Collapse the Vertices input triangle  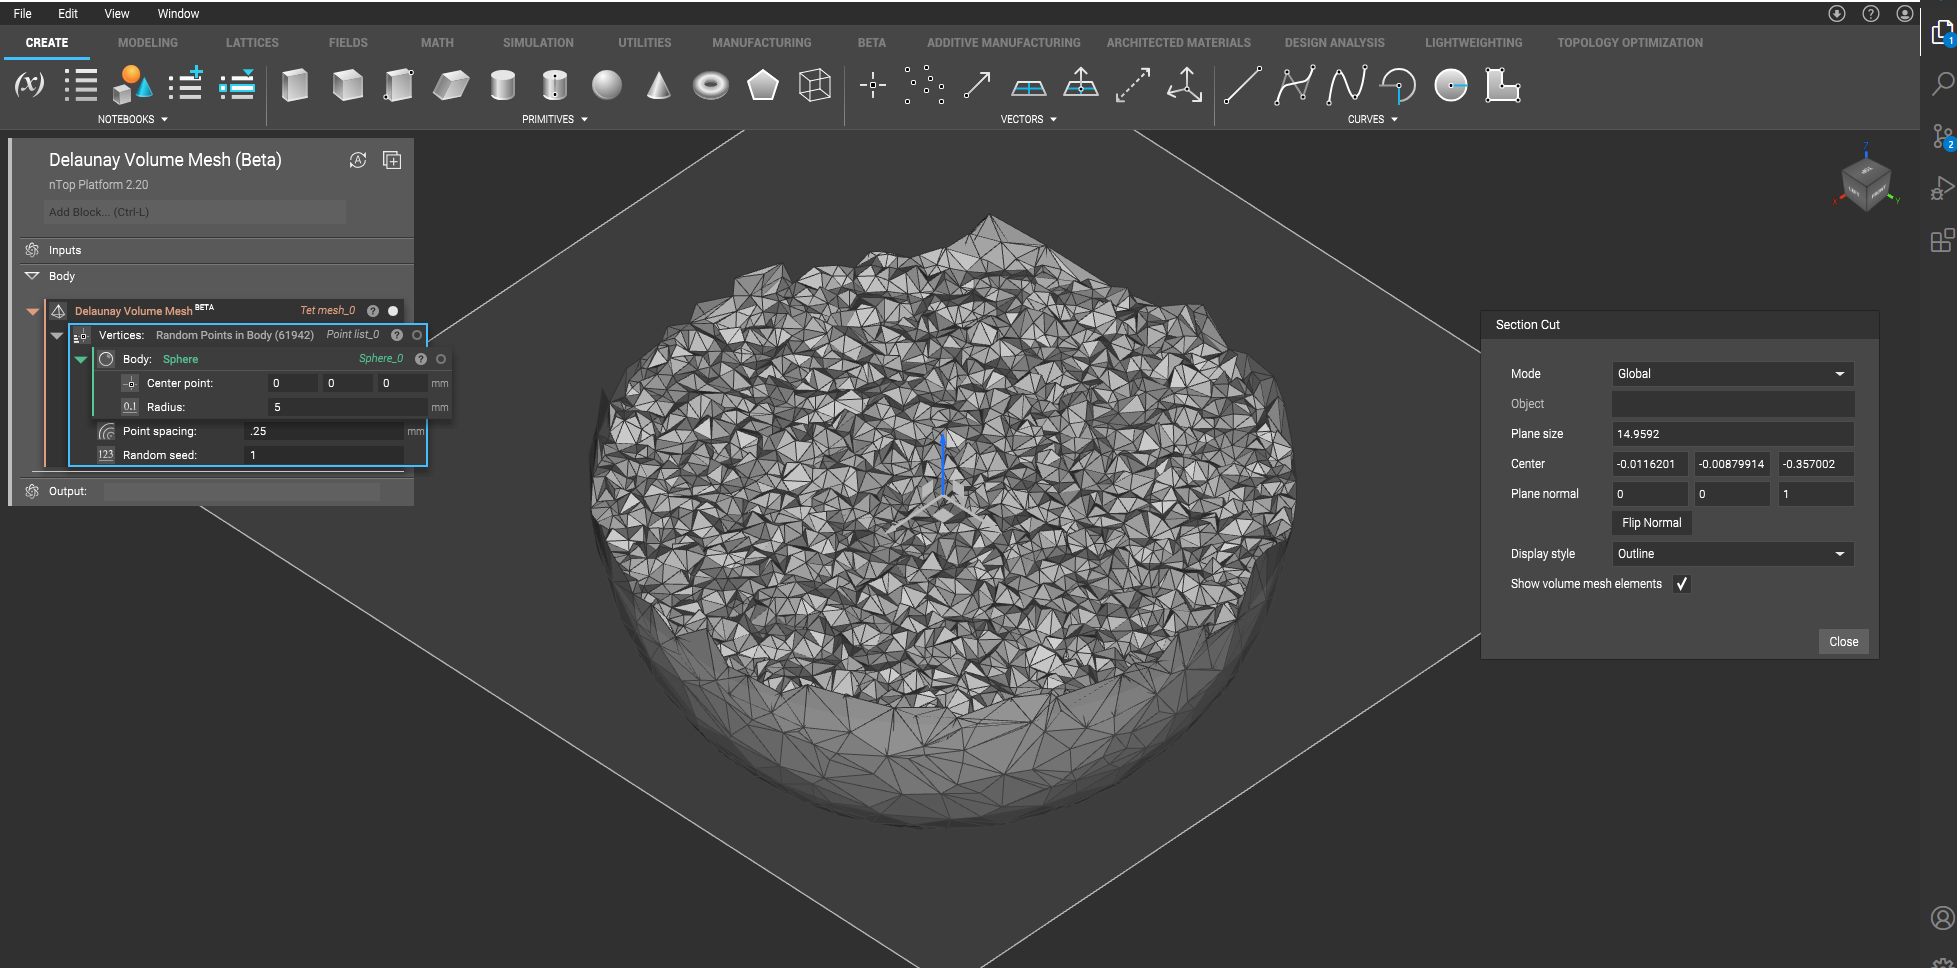(57, 336)
